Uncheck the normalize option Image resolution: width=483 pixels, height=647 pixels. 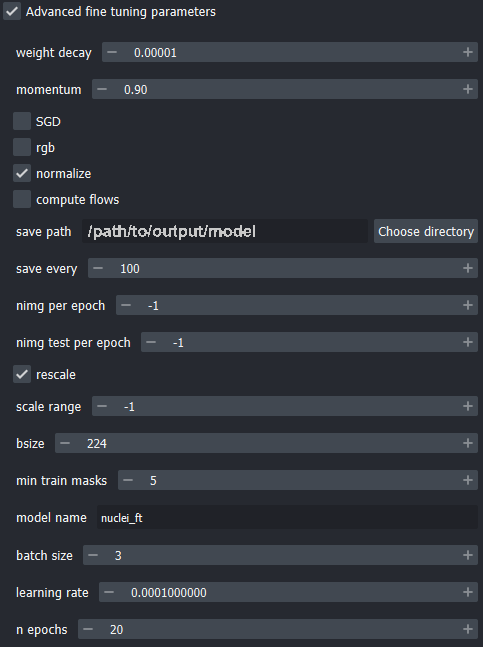pyautogui.click(x=22, y=173)
